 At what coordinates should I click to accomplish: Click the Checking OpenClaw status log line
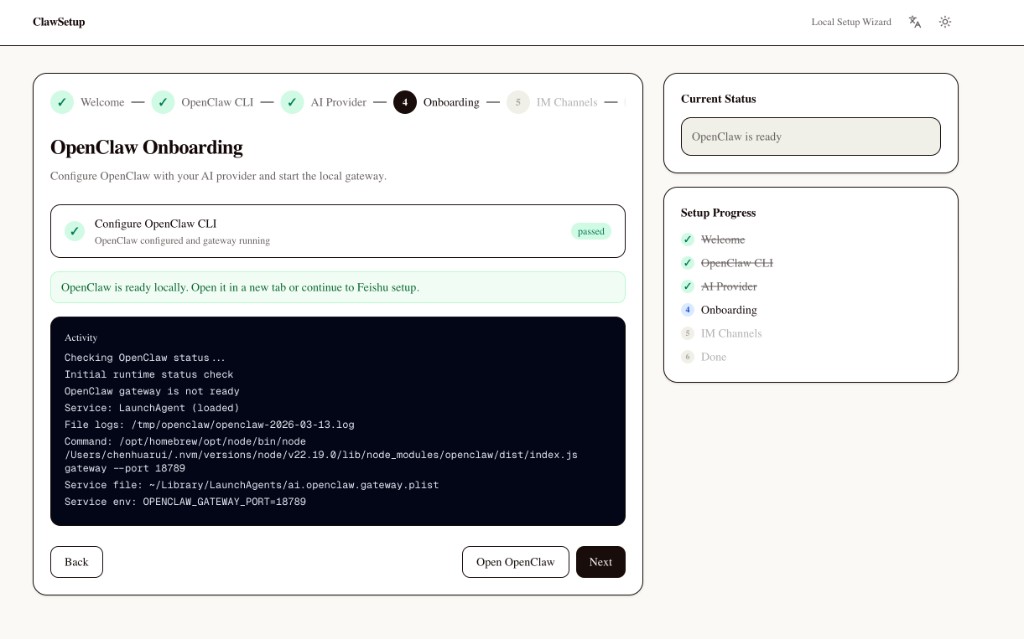click(x=144, y=358)
